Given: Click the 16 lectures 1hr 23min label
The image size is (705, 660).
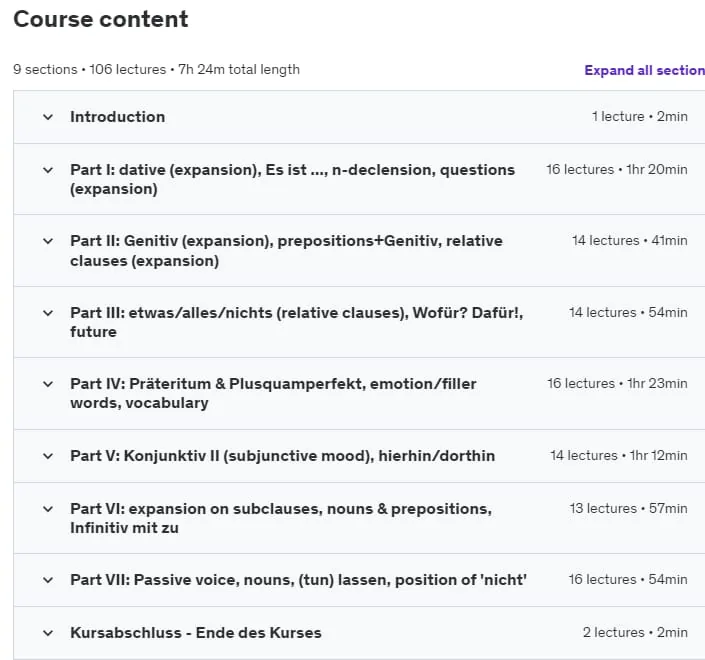Looking at the screenshot, I should click(x=617, y=384).
